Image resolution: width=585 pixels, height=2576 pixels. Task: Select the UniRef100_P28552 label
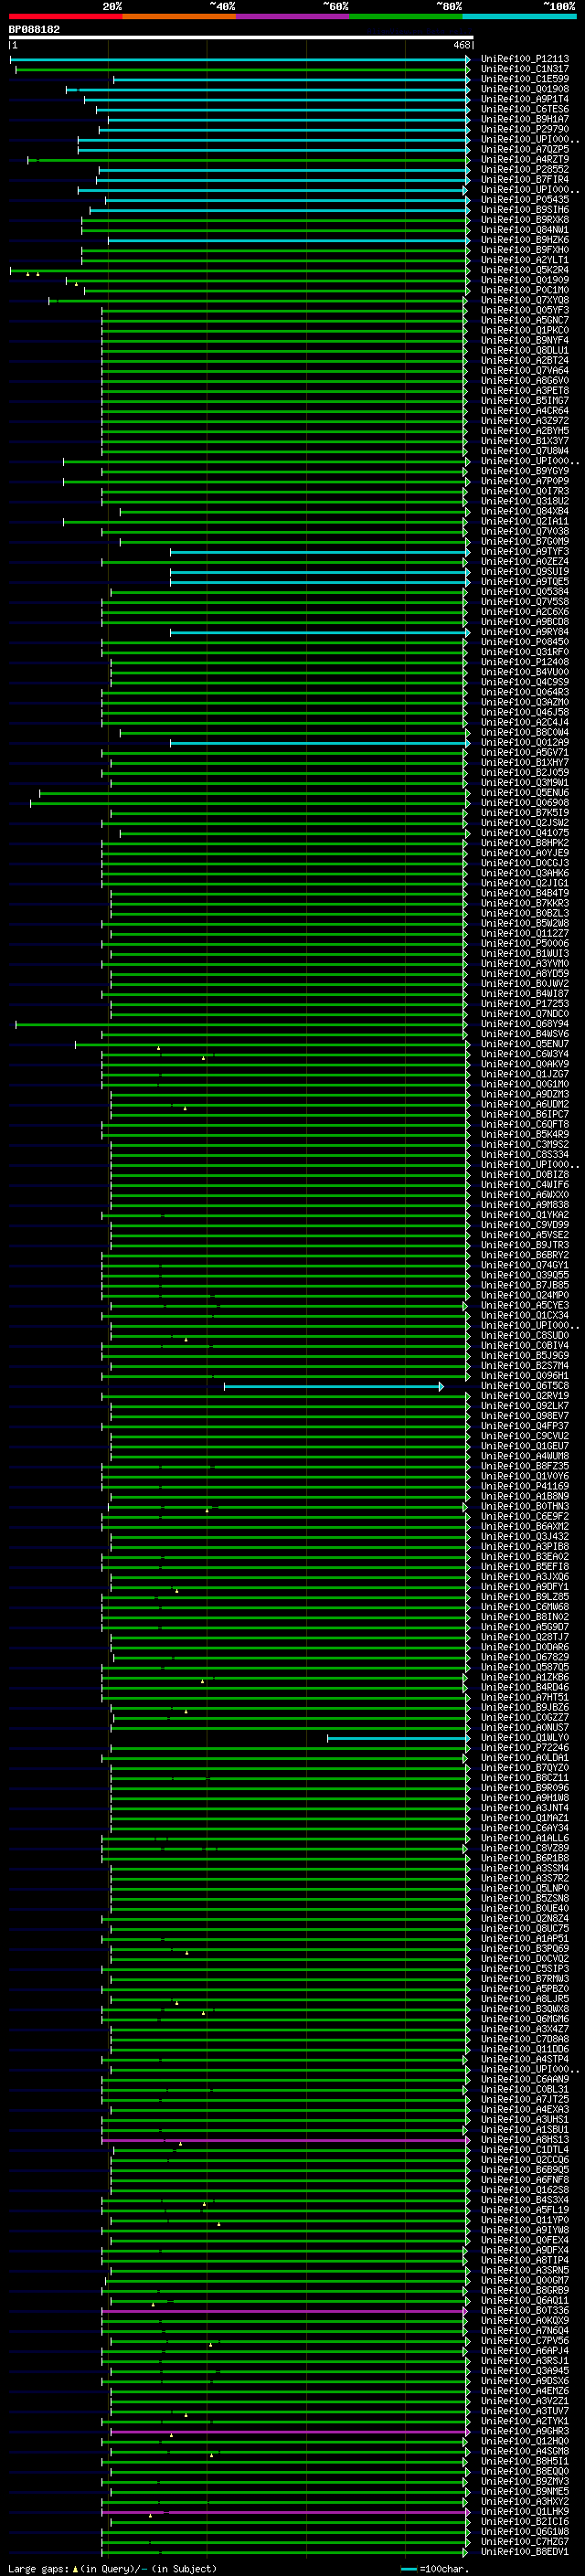click(524, 169)
